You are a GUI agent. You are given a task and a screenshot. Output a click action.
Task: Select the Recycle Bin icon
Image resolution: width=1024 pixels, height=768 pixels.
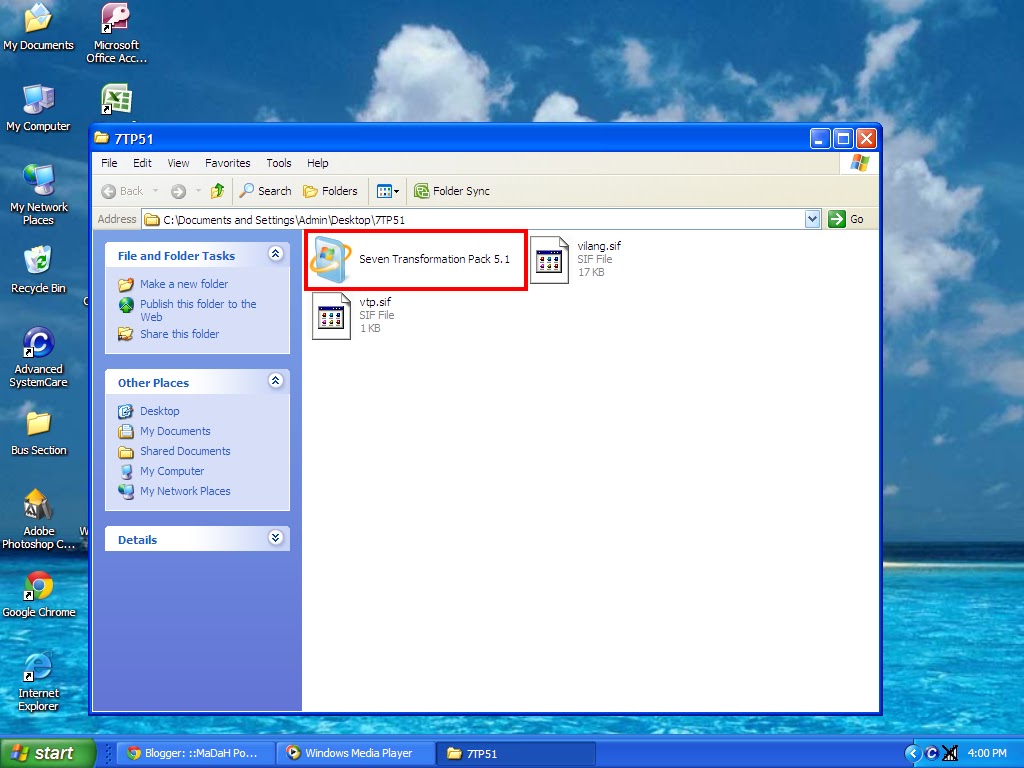tap(39, 270)
